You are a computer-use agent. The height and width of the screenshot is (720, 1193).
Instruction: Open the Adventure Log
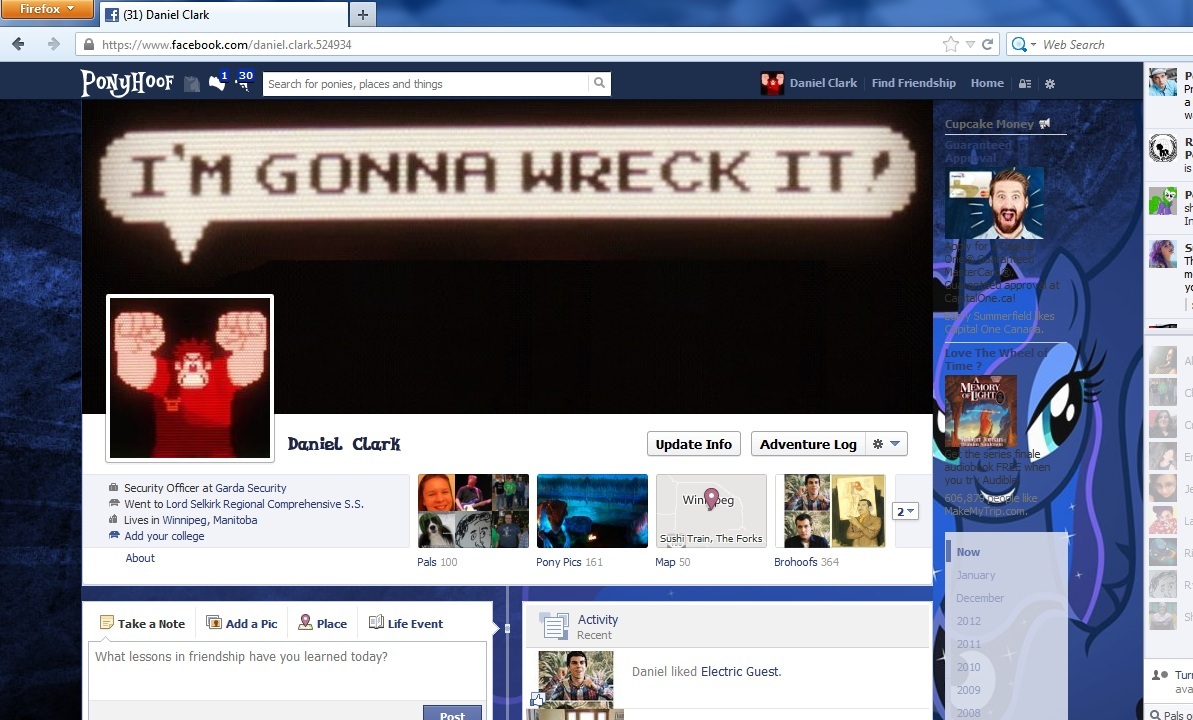click(807, 444)
